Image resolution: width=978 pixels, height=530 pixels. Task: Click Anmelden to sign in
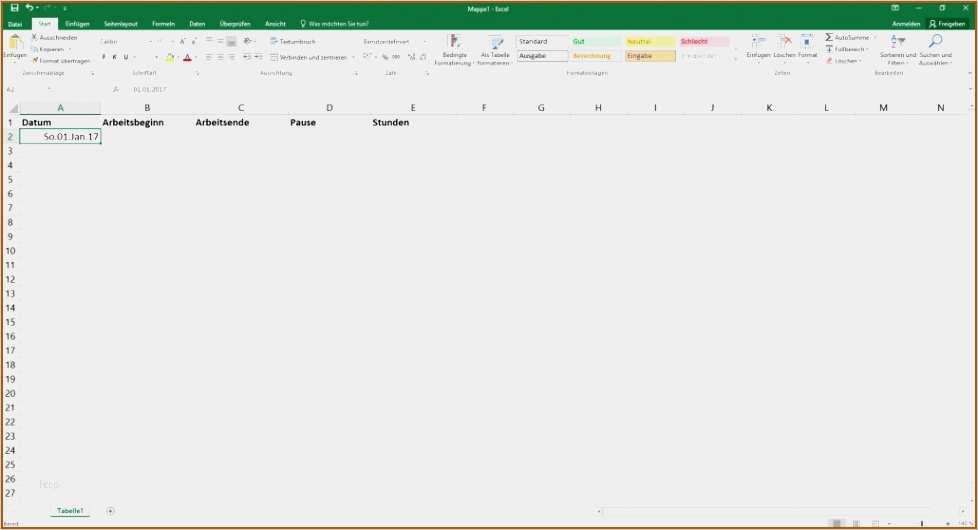[906, 24]
